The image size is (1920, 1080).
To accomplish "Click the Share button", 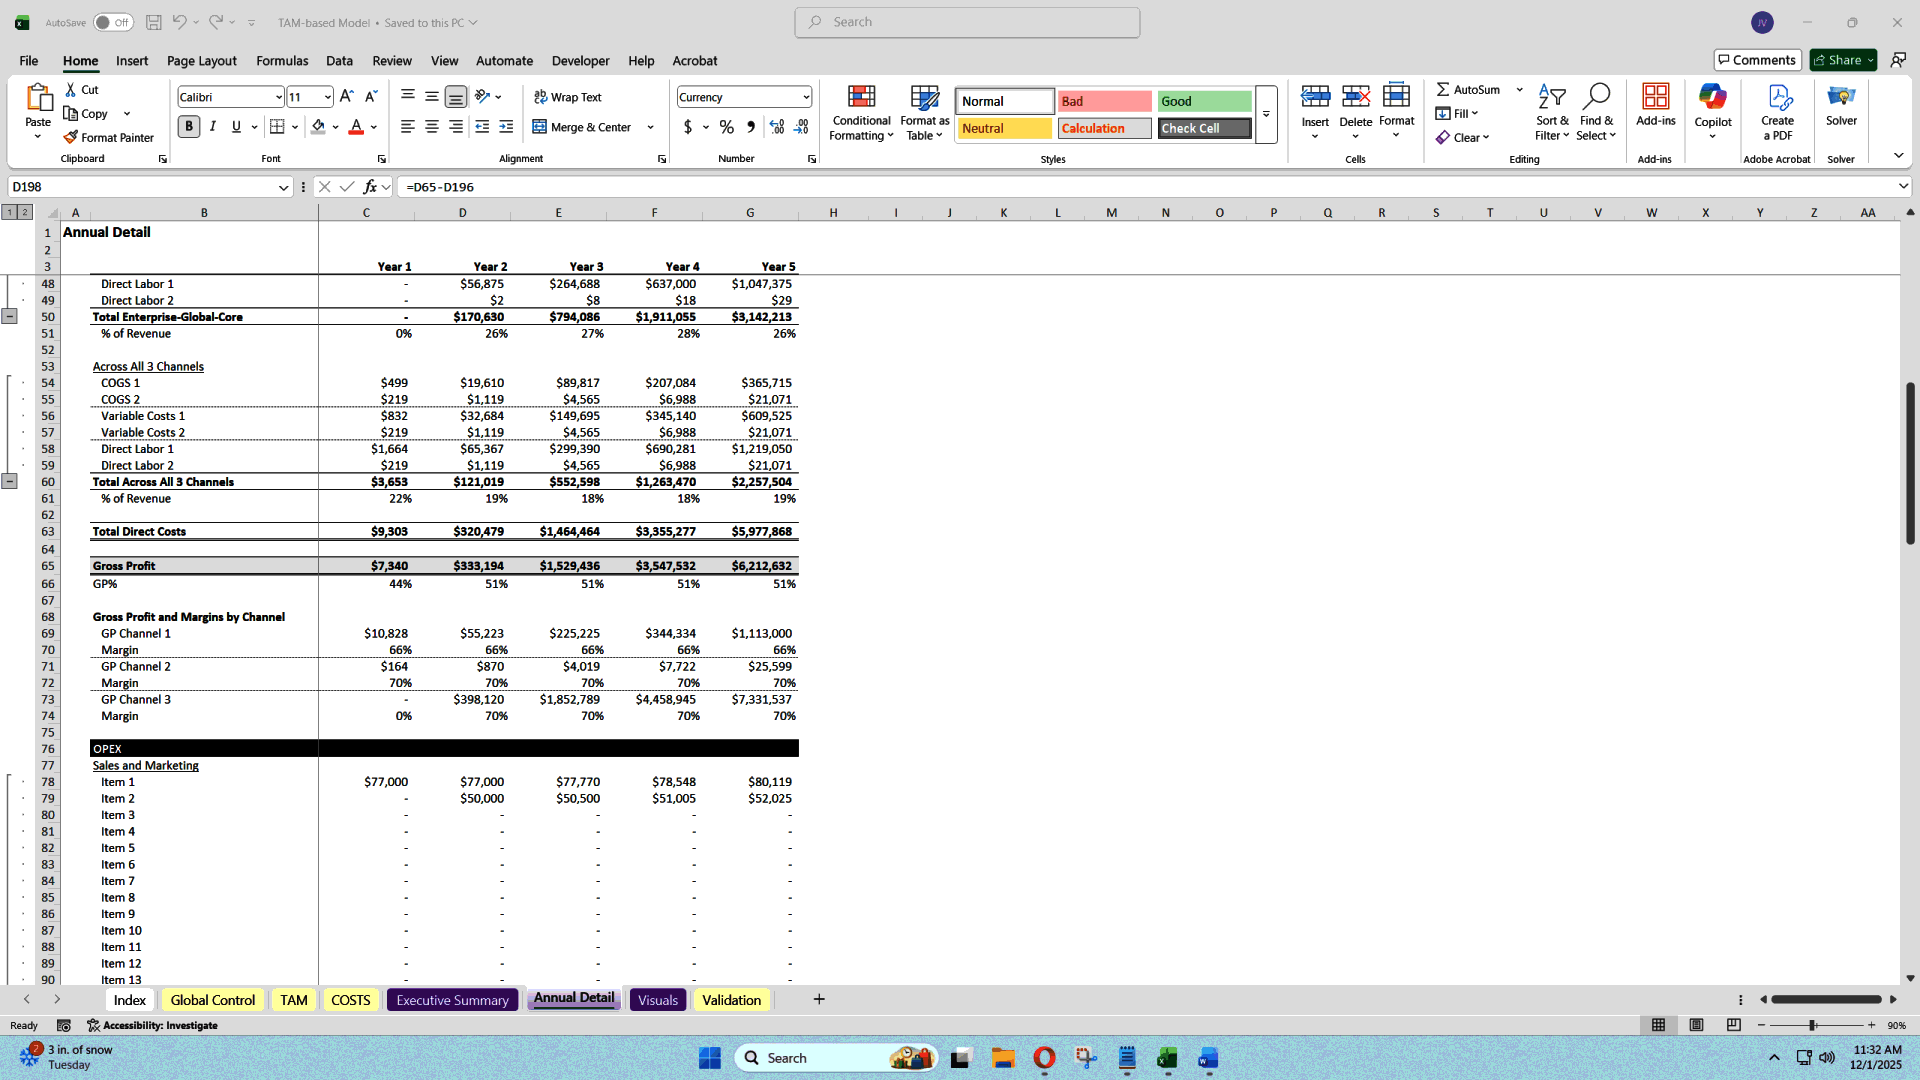I will 1841,59.
